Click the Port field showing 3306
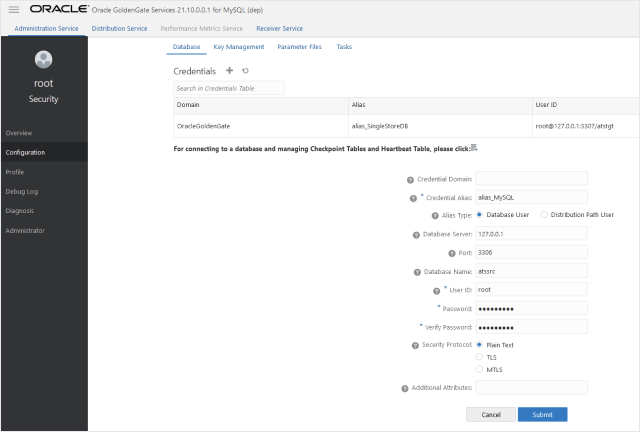This screenshot has height=432, width=640. pyautogui.click(x=531, y=252)
